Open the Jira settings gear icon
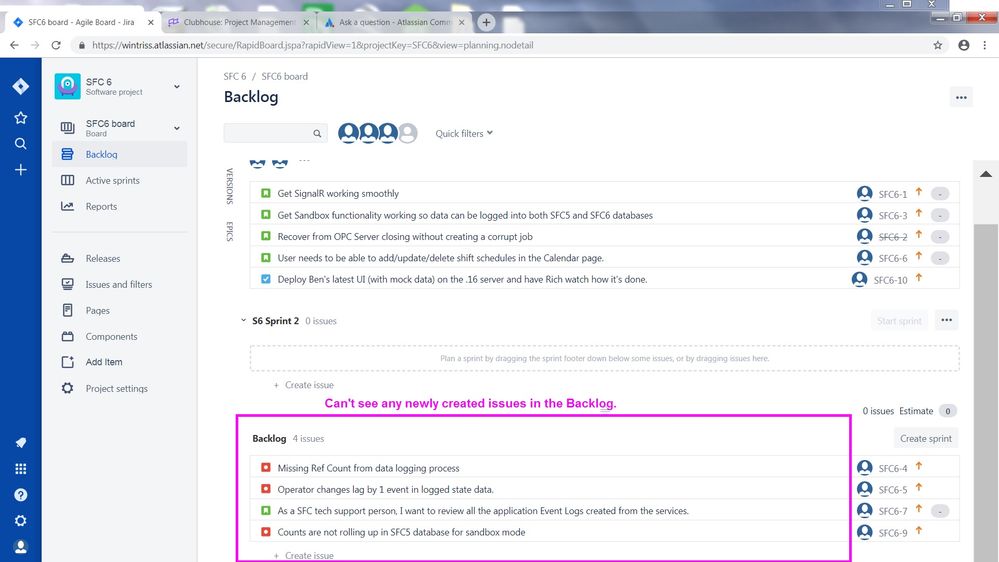 [x=20, y=521]
